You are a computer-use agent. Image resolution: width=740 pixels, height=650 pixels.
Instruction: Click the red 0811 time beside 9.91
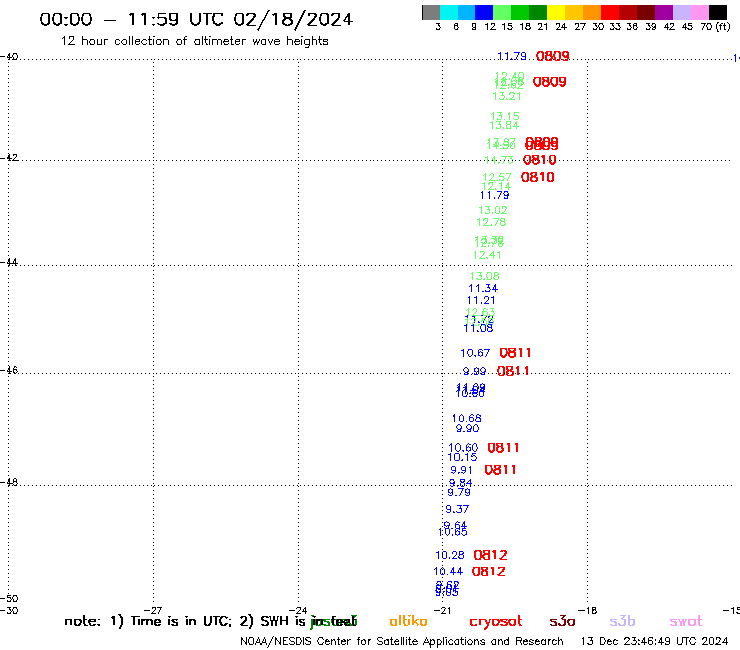pos(500,470)
